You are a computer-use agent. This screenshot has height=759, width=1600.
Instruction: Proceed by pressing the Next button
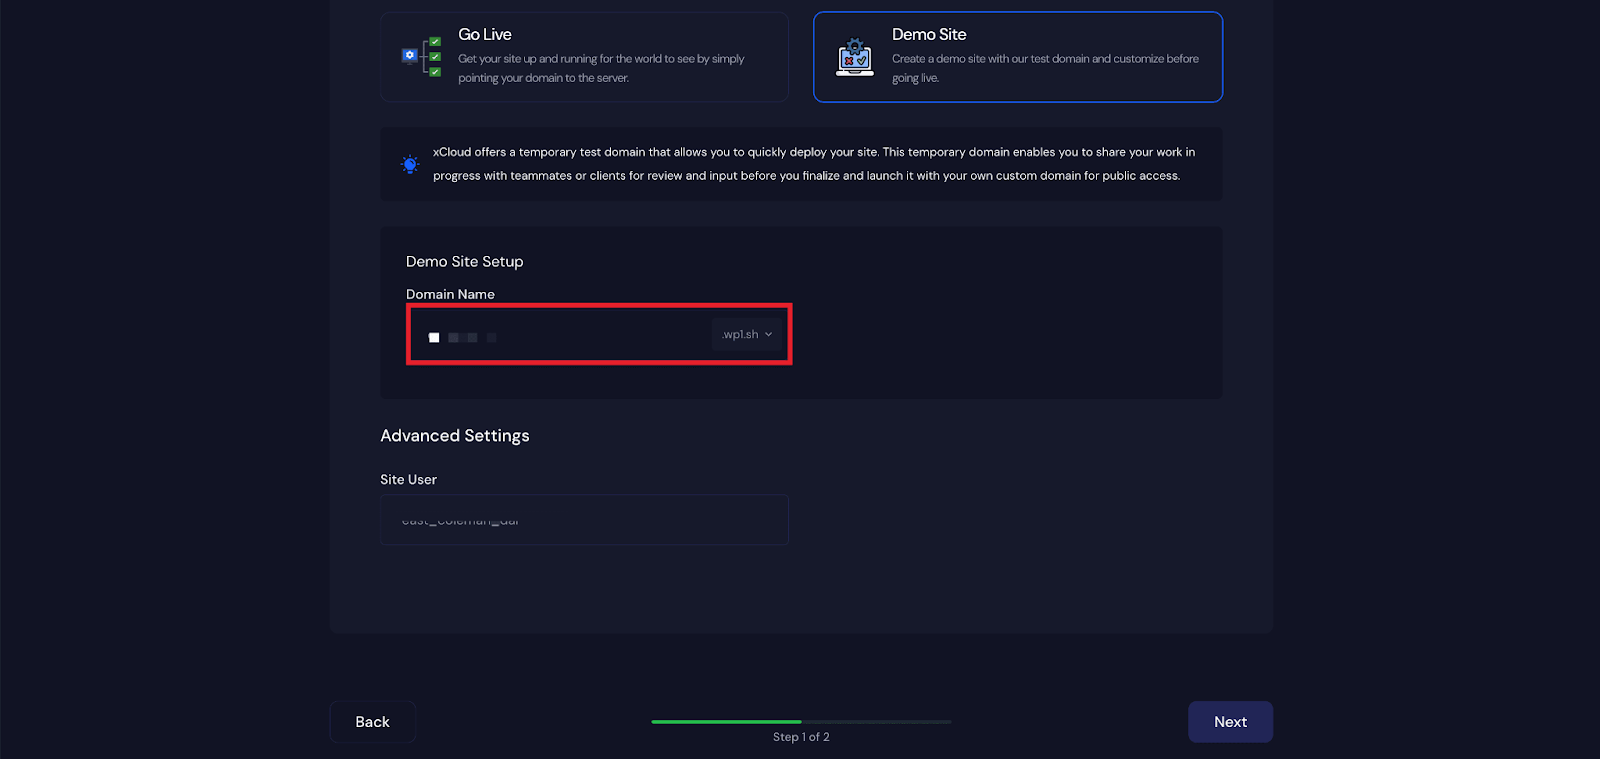1230,722
